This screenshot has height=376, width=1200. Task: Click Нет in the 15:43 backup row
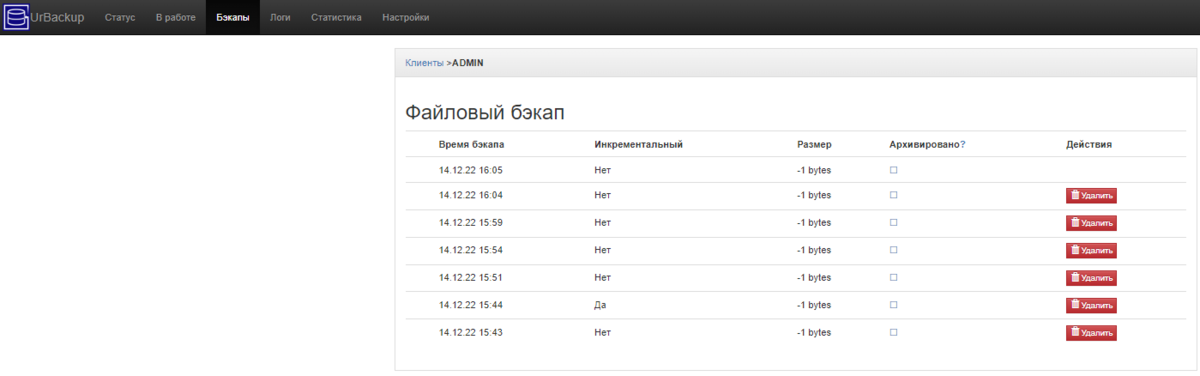pos(602,332)
